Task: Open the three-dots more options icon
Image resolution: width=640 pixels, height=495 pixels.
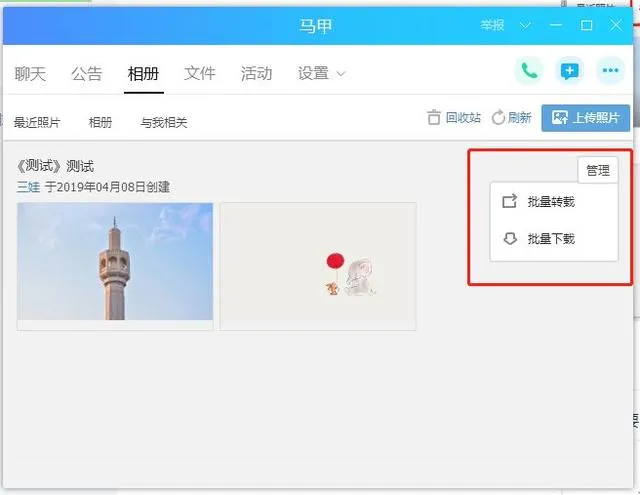Action: 611,71
